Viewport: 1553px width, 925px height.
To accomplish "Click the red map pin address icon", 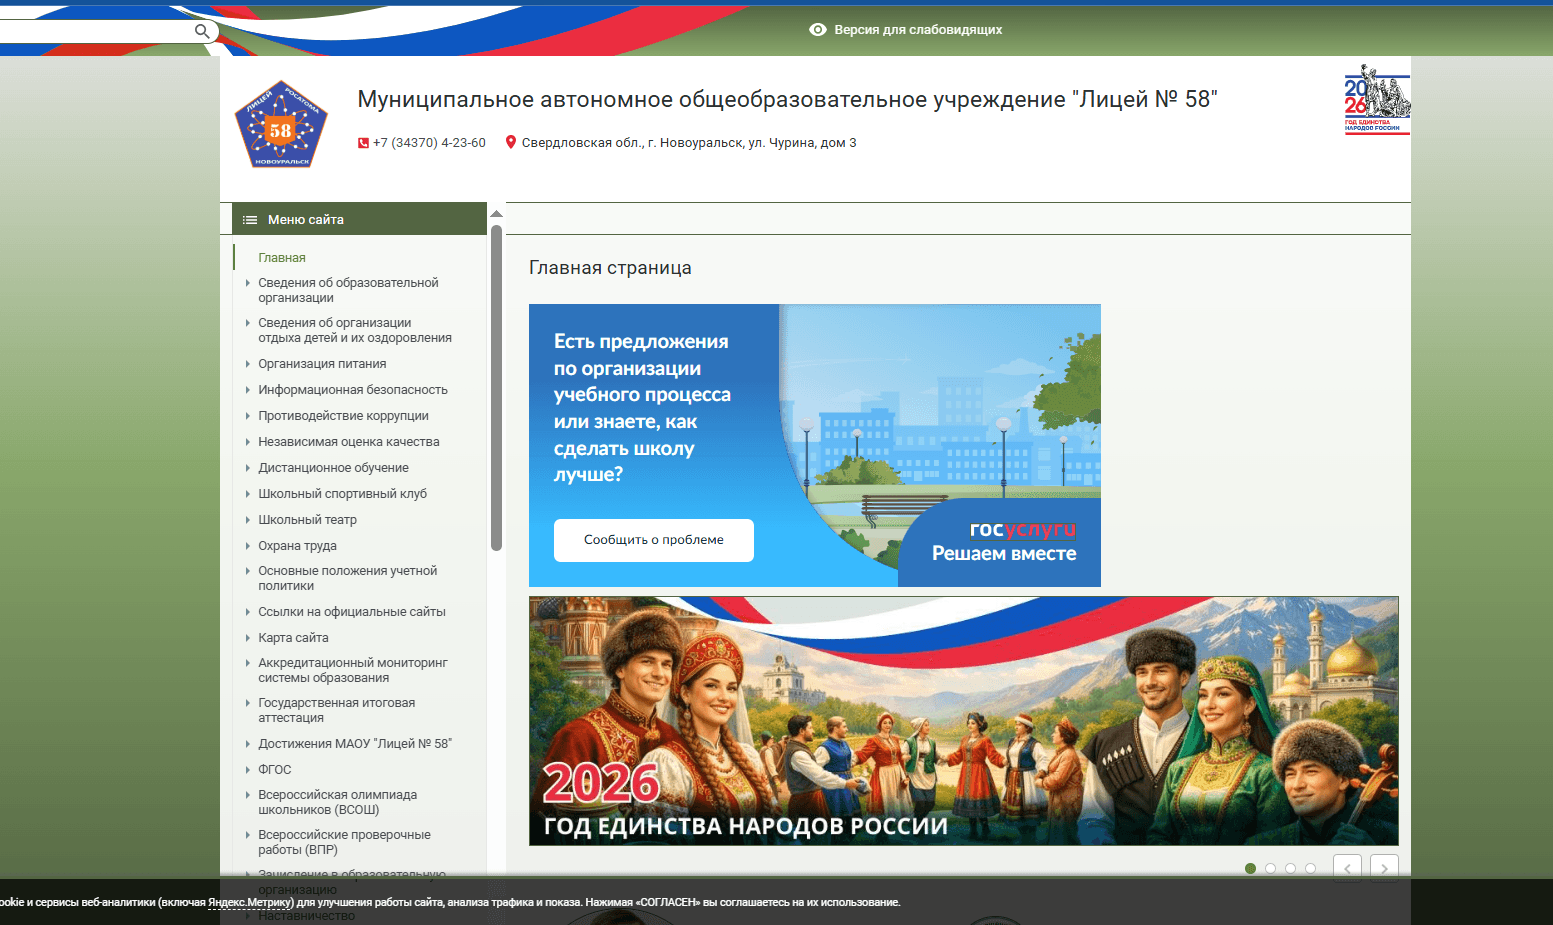I will coord(511,143).
